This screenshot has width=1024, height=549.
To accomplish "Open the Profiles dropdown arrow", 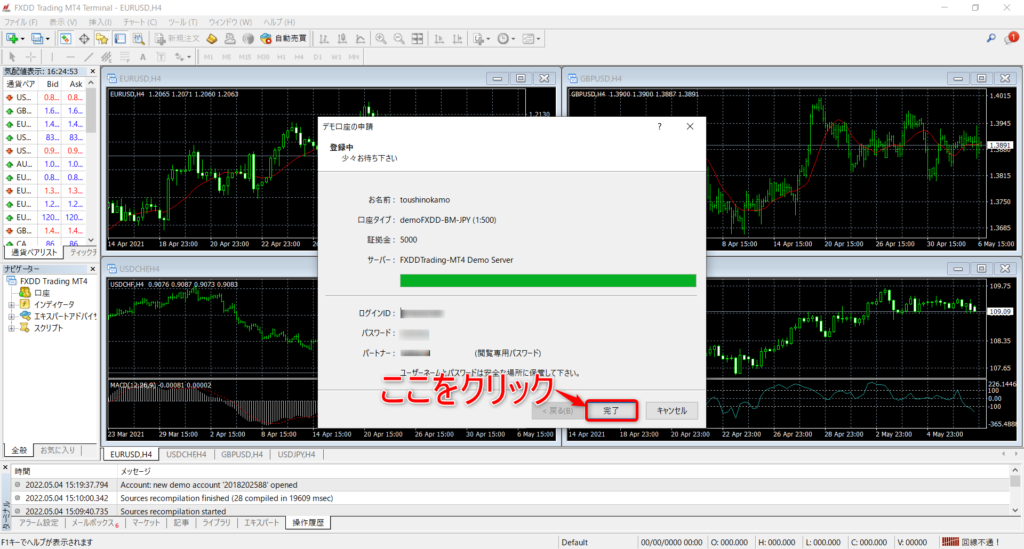I will [48, 39].
